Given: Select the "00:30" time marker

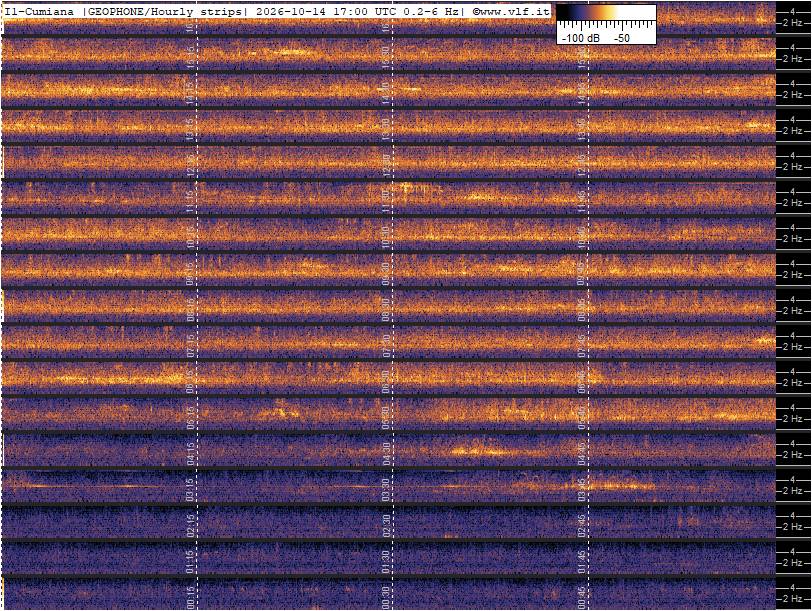Looking at the screenshot, I should coord(386,598).
